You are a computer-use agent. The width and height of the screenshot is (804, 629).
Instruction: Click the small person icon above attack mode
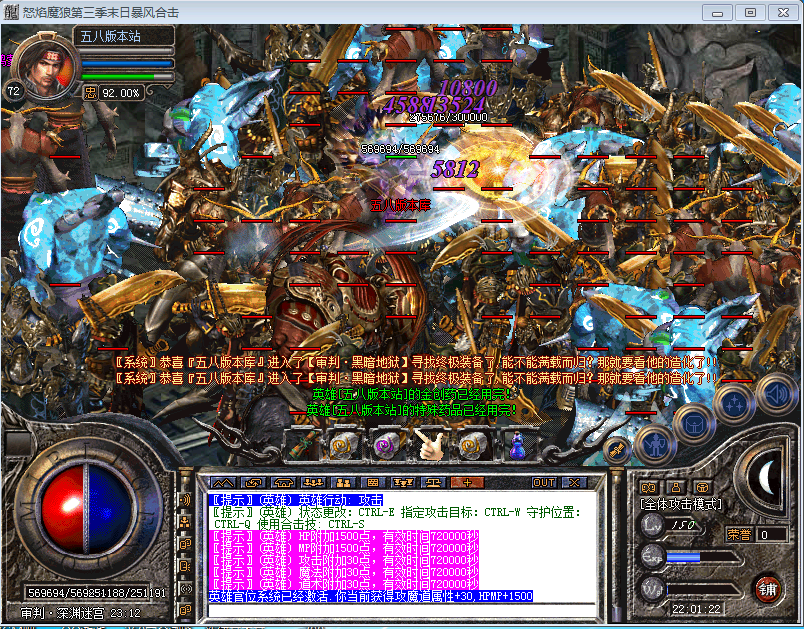[x=676, y=487]
